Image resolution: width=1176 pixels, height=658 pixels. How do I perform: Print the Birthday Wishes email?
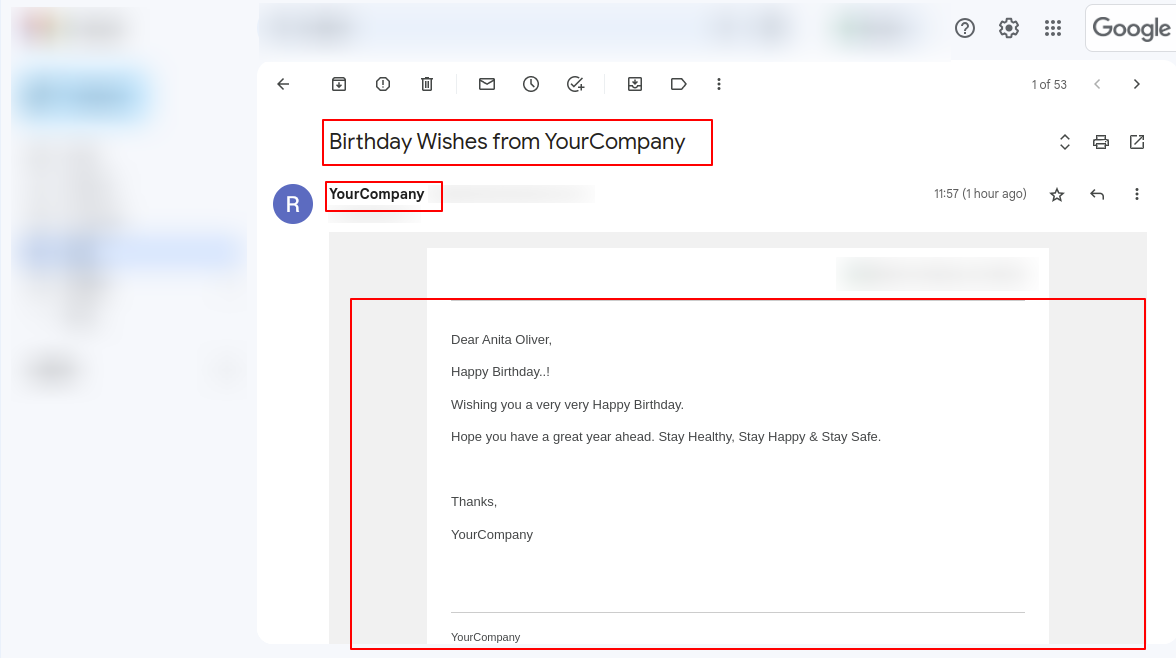1101,142
